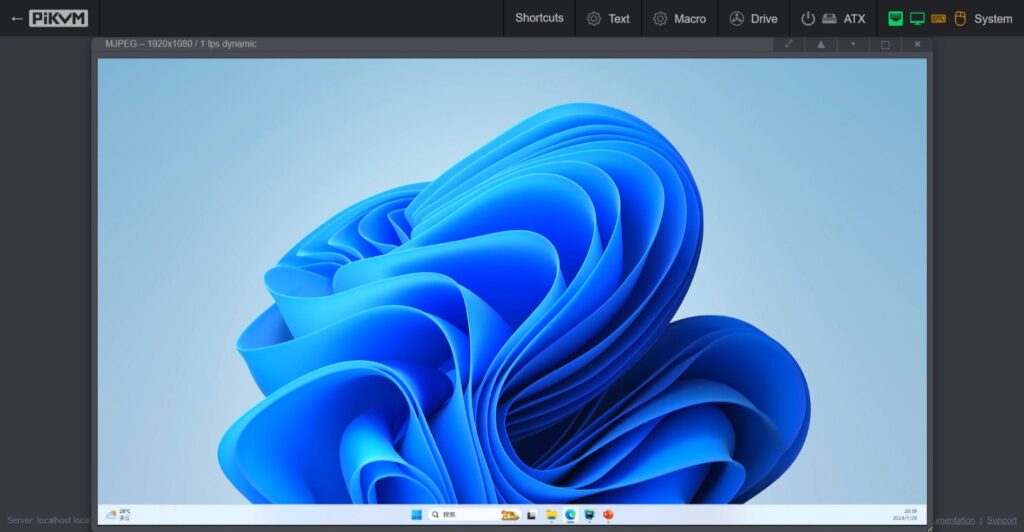Click the back arrow beside PiKVM logo
The height and width of the screenshot is (532, 1024).
(16, 18)
